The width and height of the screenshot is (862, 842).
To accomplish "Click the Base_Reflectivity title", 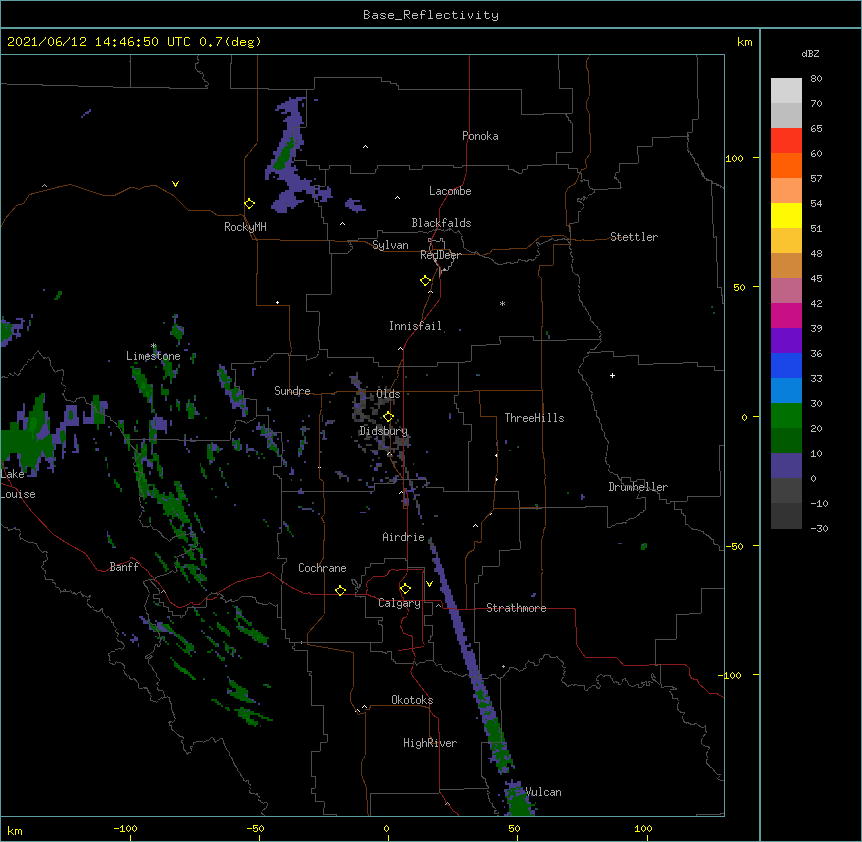I will [431, 15].
